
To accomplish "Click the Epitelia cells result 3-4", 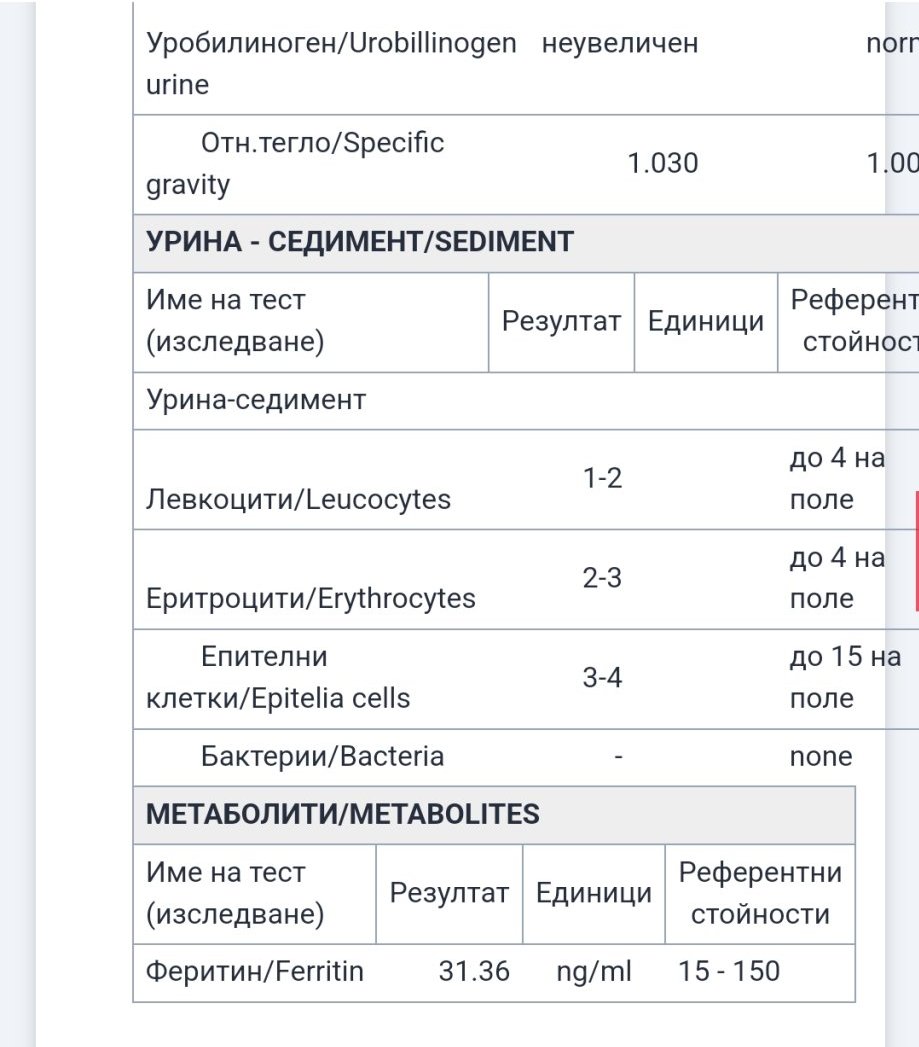I will (602, 678).
